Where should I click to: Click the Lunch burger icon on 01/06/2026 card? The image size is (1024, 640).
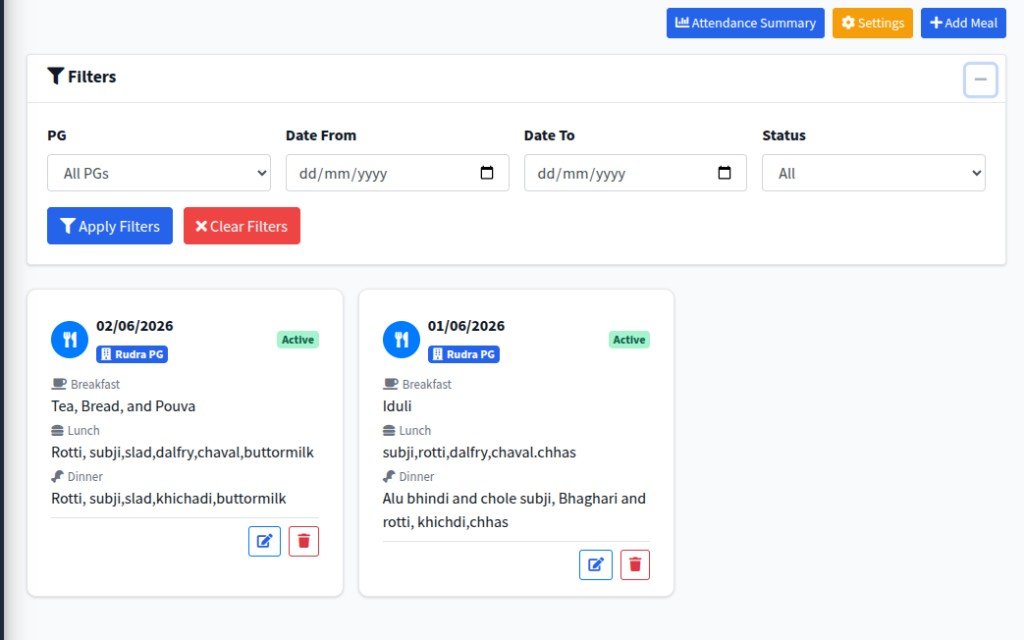click(389, 430)
